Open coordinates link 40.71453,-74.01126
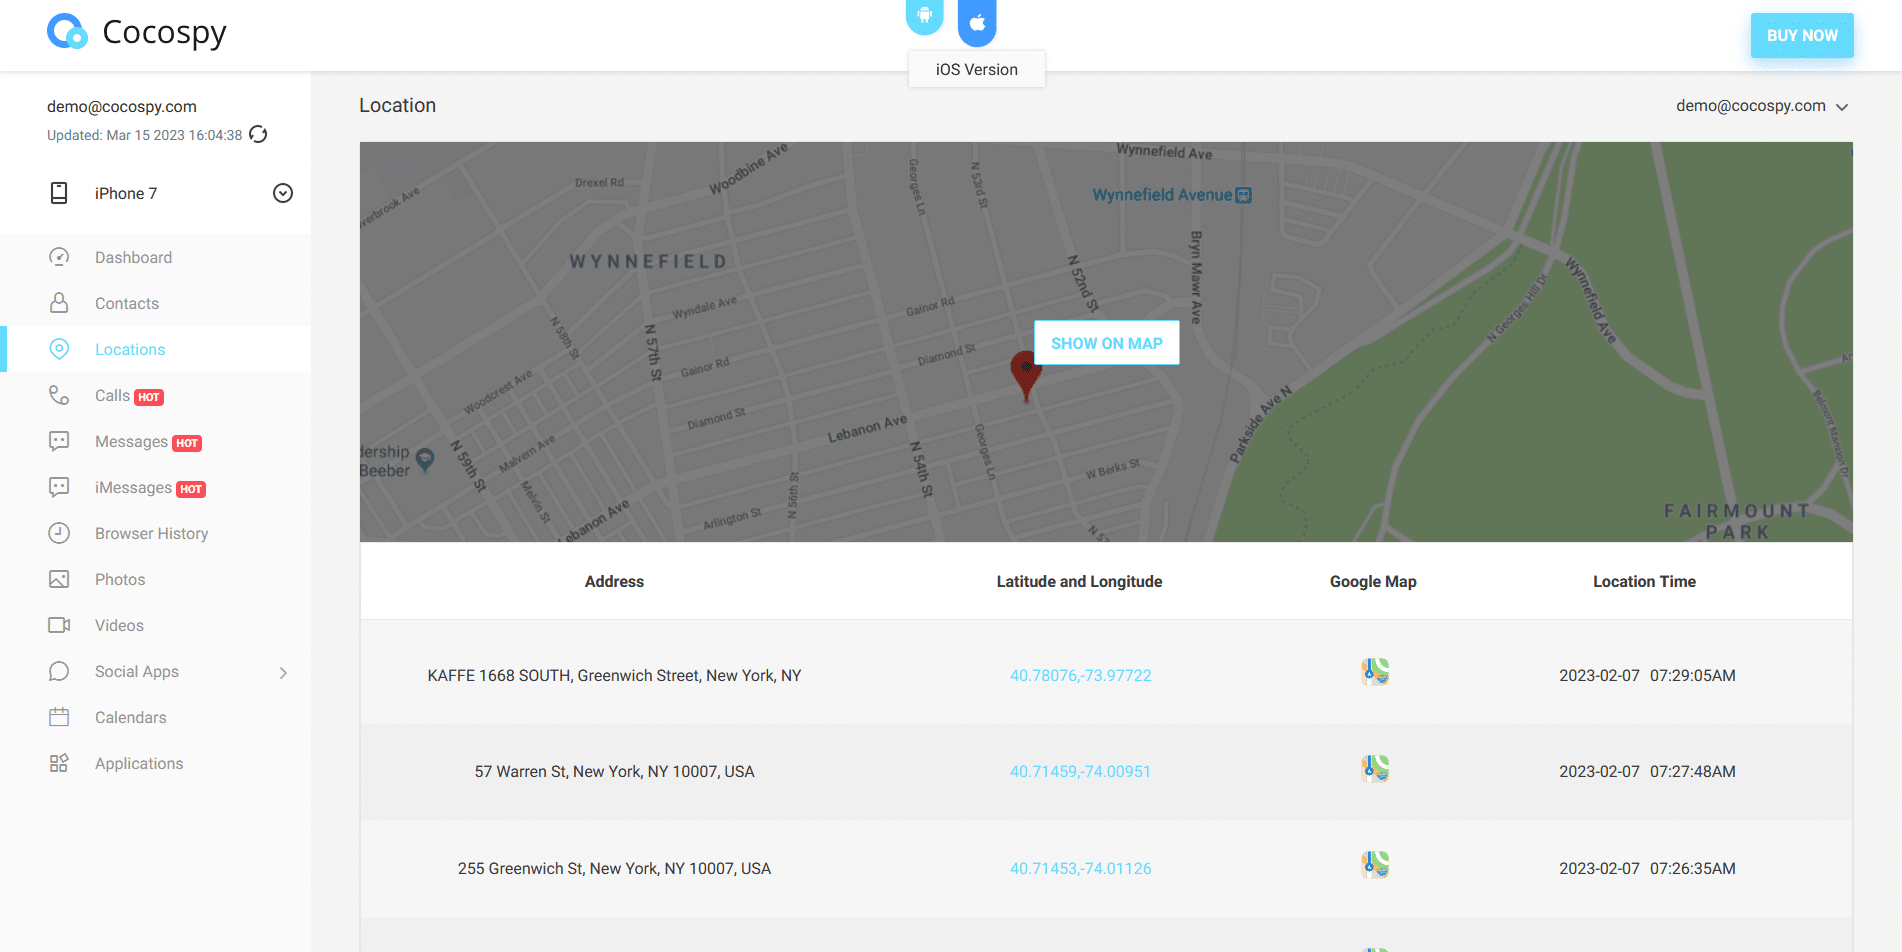1902x952 pixels. pyautogui.click(x=1080, y=869)
